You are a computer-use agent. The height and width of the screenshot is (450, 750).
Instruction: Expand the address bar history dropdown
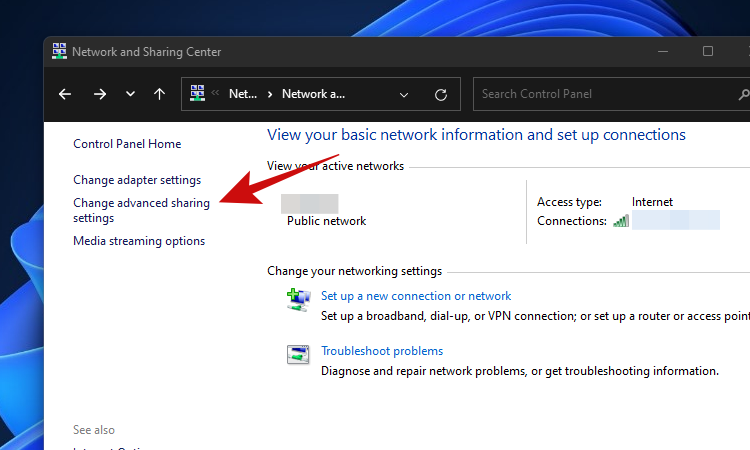(404, 95)
